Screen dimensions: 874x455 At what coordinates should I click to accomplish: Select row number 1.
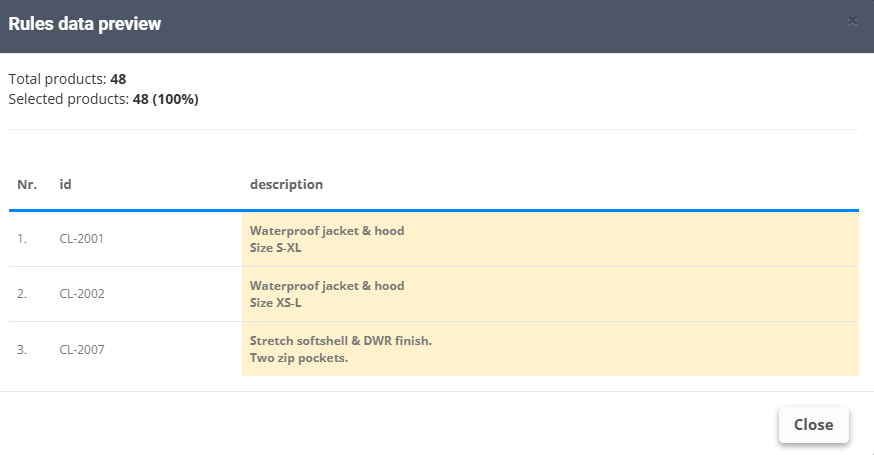pyautogui.click(x=22, y=239)
